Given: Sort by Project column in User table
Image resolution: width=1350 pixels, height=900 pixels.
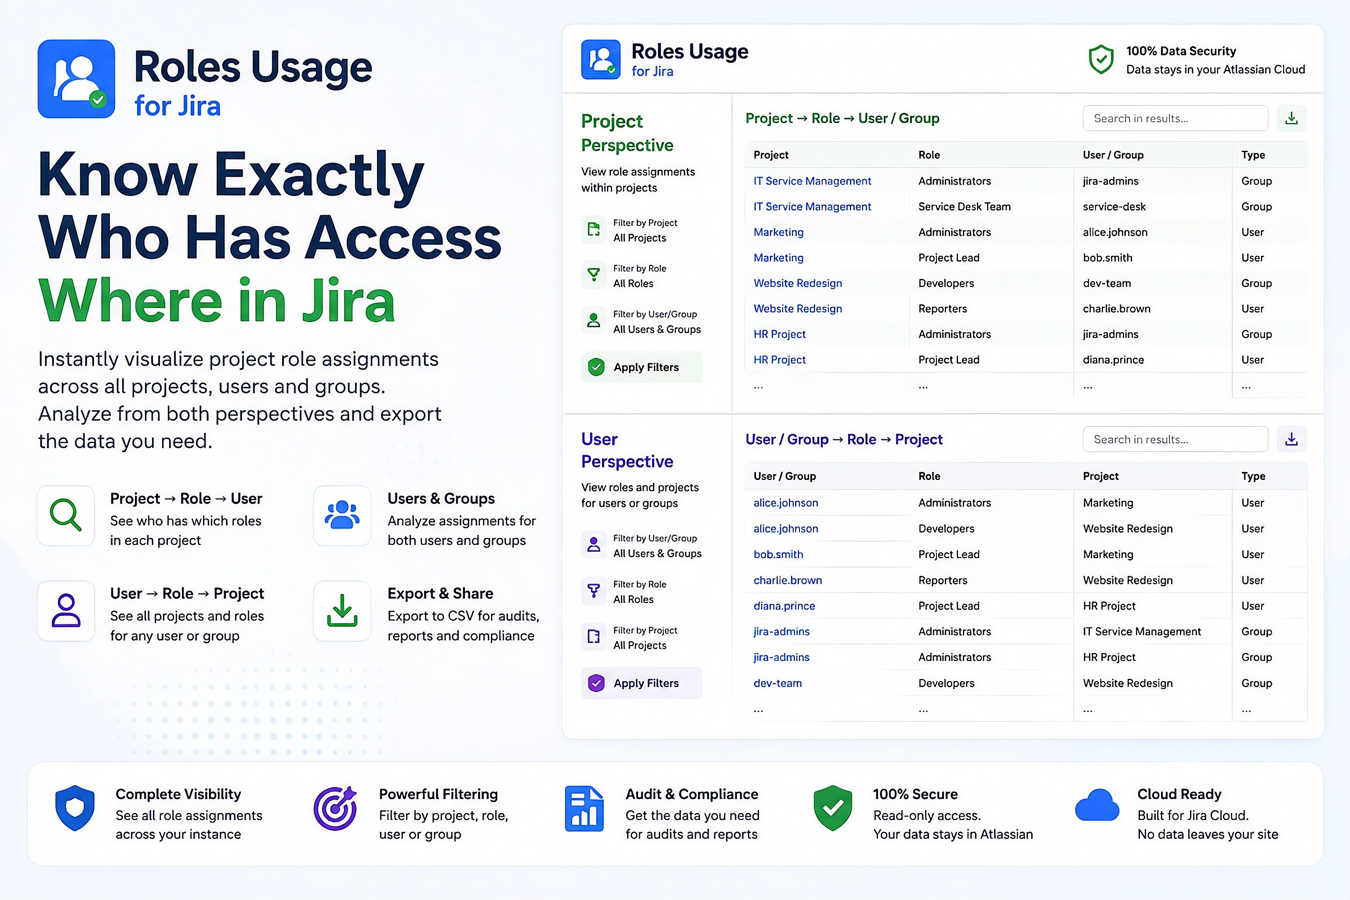Looking at the screenshot, I should click(1100, 476).
